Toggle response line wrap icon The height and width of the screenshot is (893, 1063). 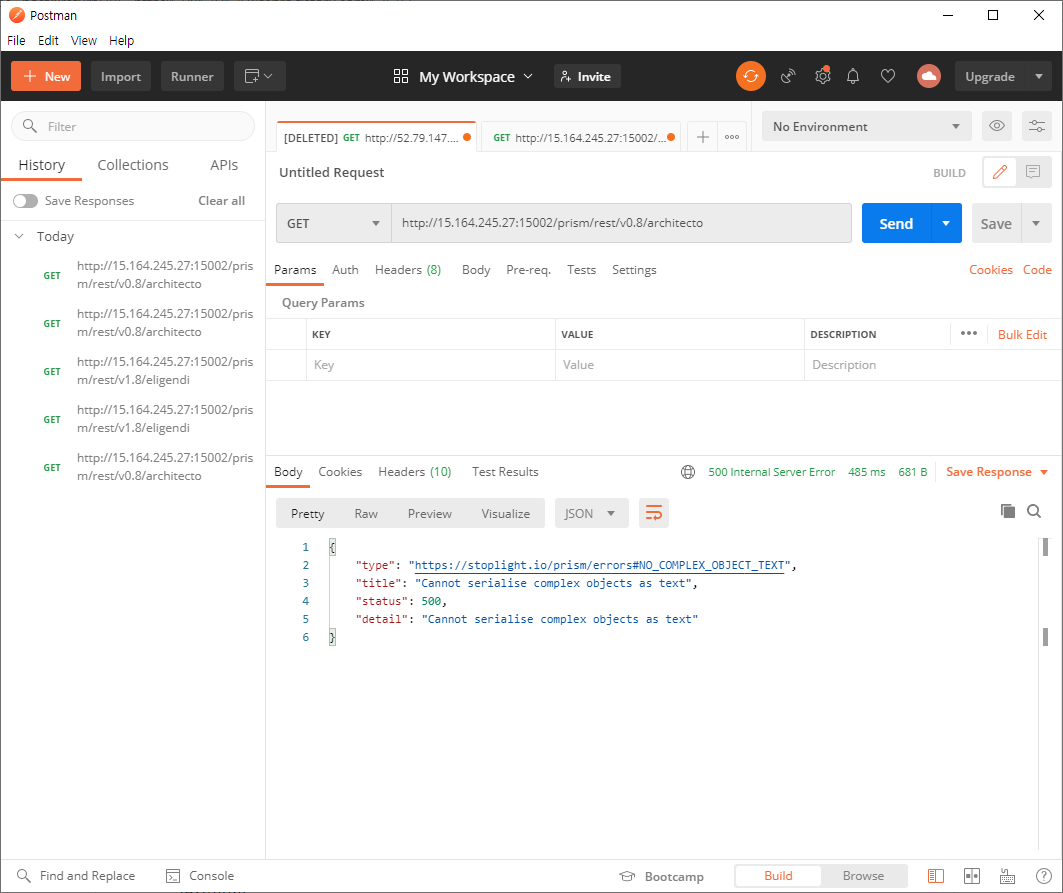tap(654, 513)
